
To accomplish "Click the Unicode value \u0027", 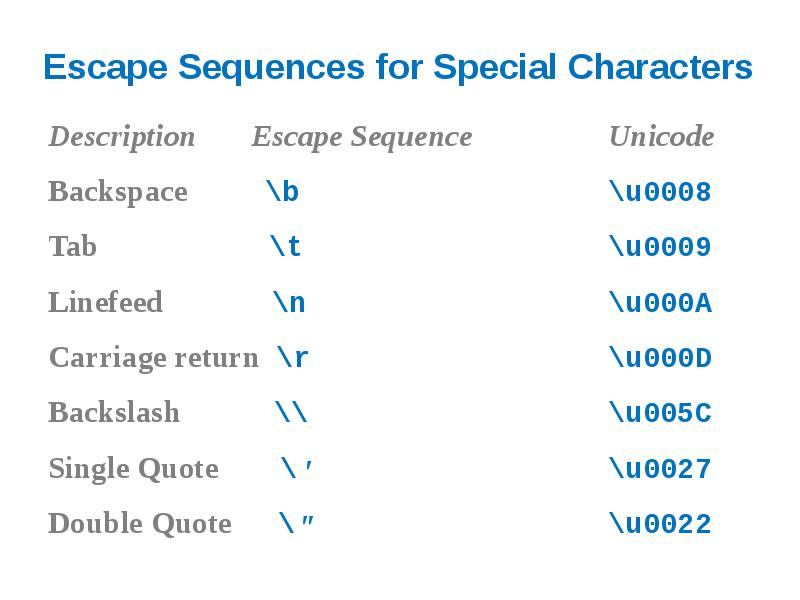I will coord(660,468).
